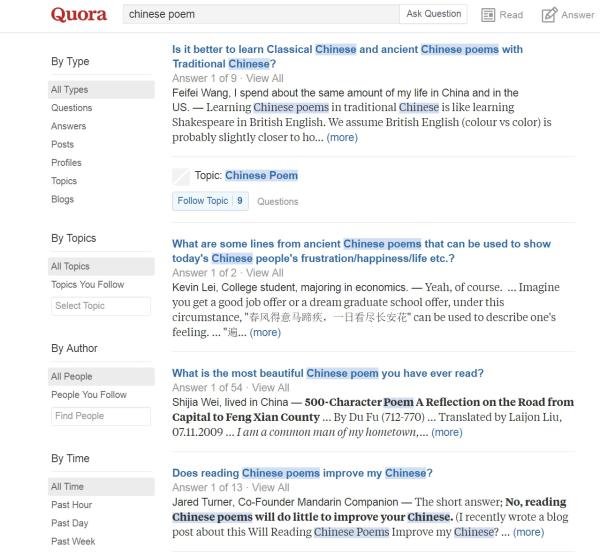
Task: Click the search box with "chinese poem"
Action: point(258,15)
